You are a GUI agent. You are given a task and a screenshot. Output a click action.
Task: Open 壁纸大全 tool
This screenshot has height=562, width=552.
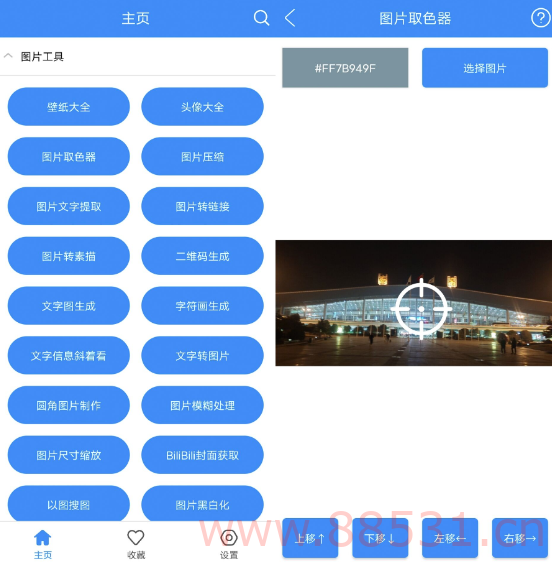(x=68, y=106)
